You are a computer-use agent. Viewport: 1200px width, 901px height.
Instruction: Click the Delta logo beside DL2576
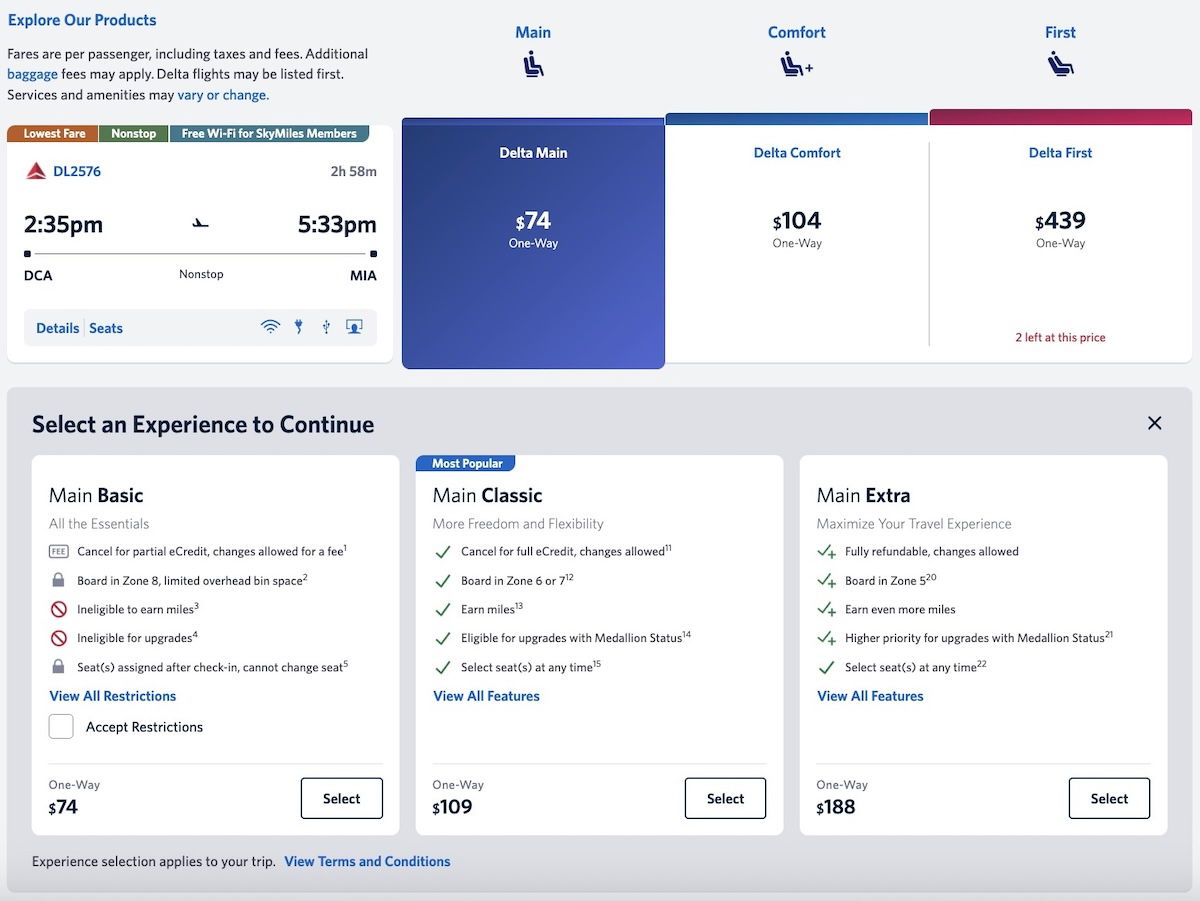36,171
